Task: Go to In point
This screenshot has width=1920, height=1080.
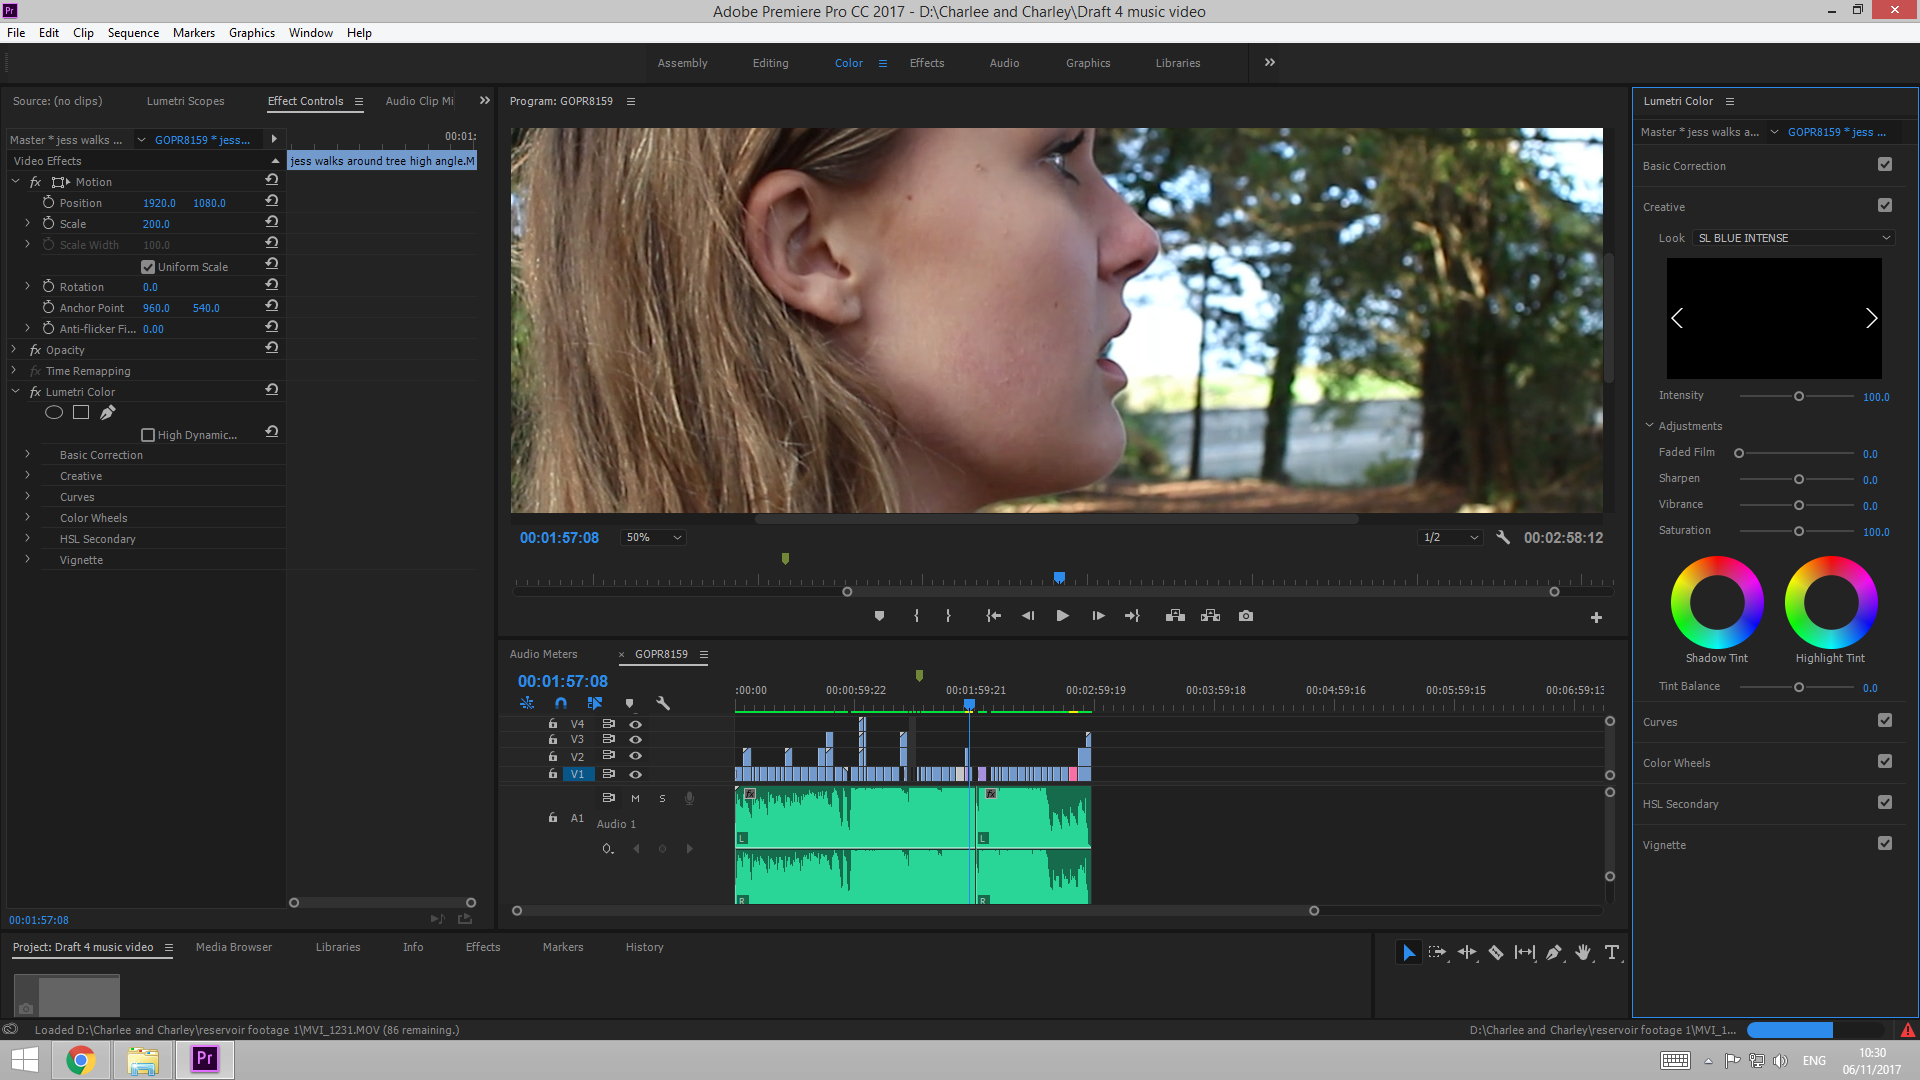Action: click(x=993, y=616)
